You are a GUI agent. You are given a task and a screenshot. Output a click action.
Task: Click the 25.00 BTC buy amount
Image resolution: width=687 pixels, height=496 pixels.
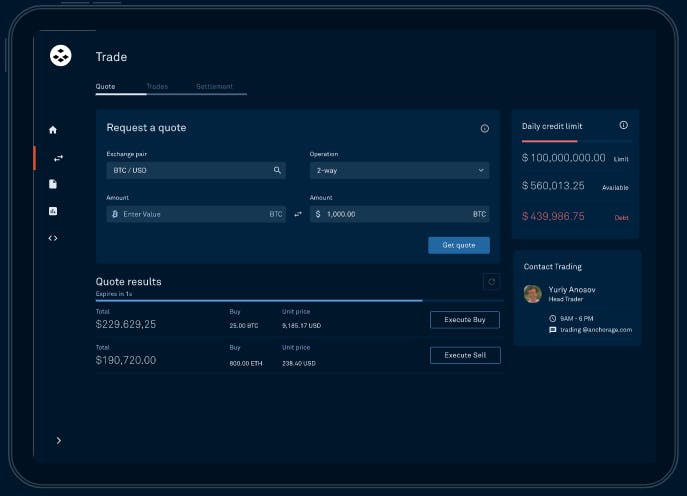244,326
